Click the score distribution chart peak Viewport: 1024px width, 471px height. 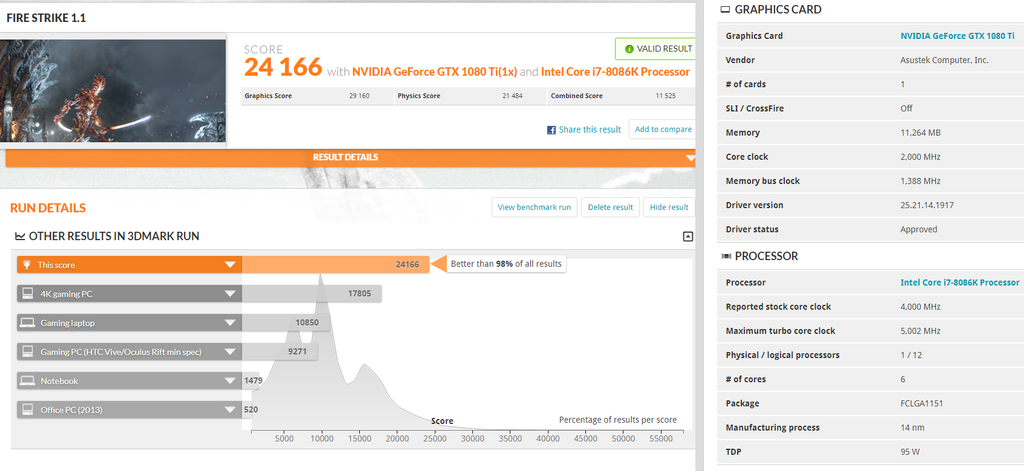321,277
